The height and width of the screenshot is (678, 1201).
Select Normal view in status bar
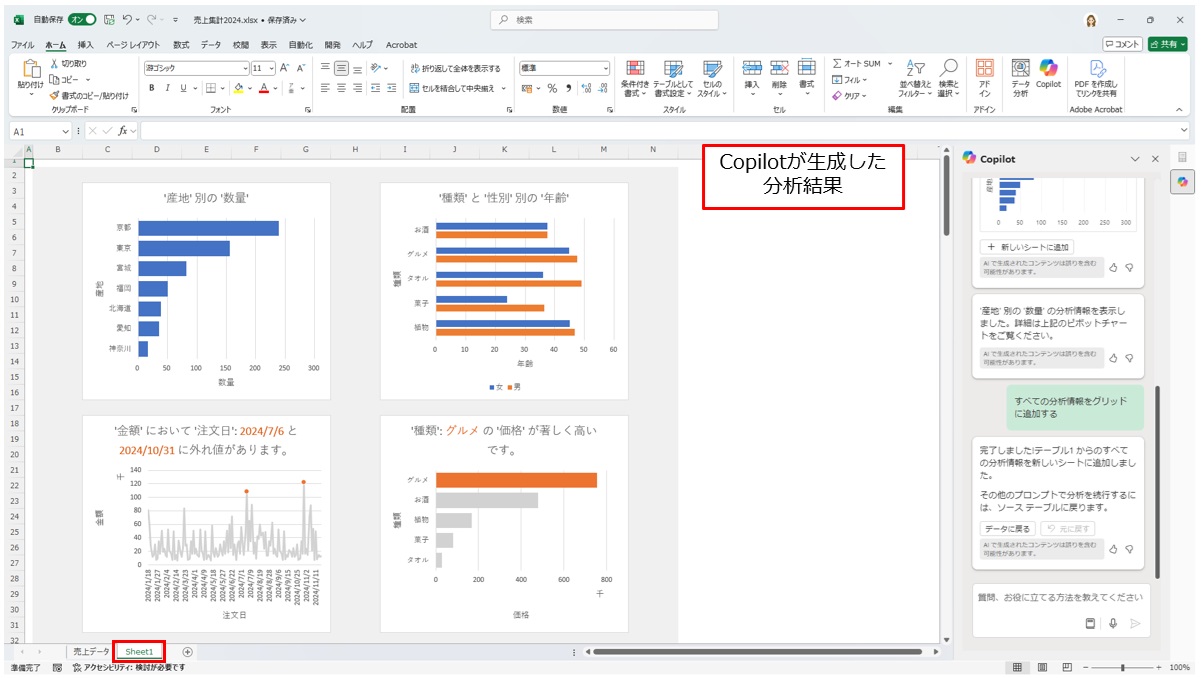tap(1017, 667)
